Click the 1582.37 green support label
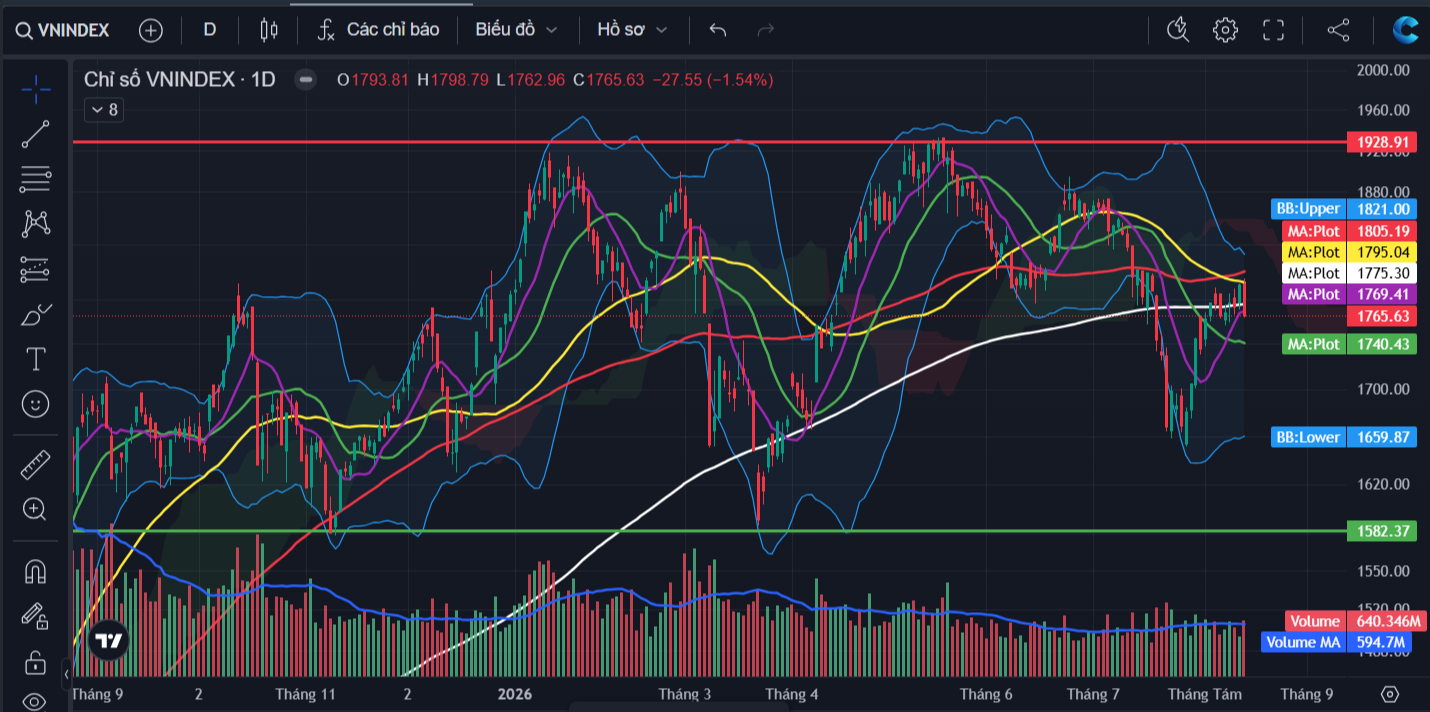1430x712 pixels. click(x=1382, y=531)
